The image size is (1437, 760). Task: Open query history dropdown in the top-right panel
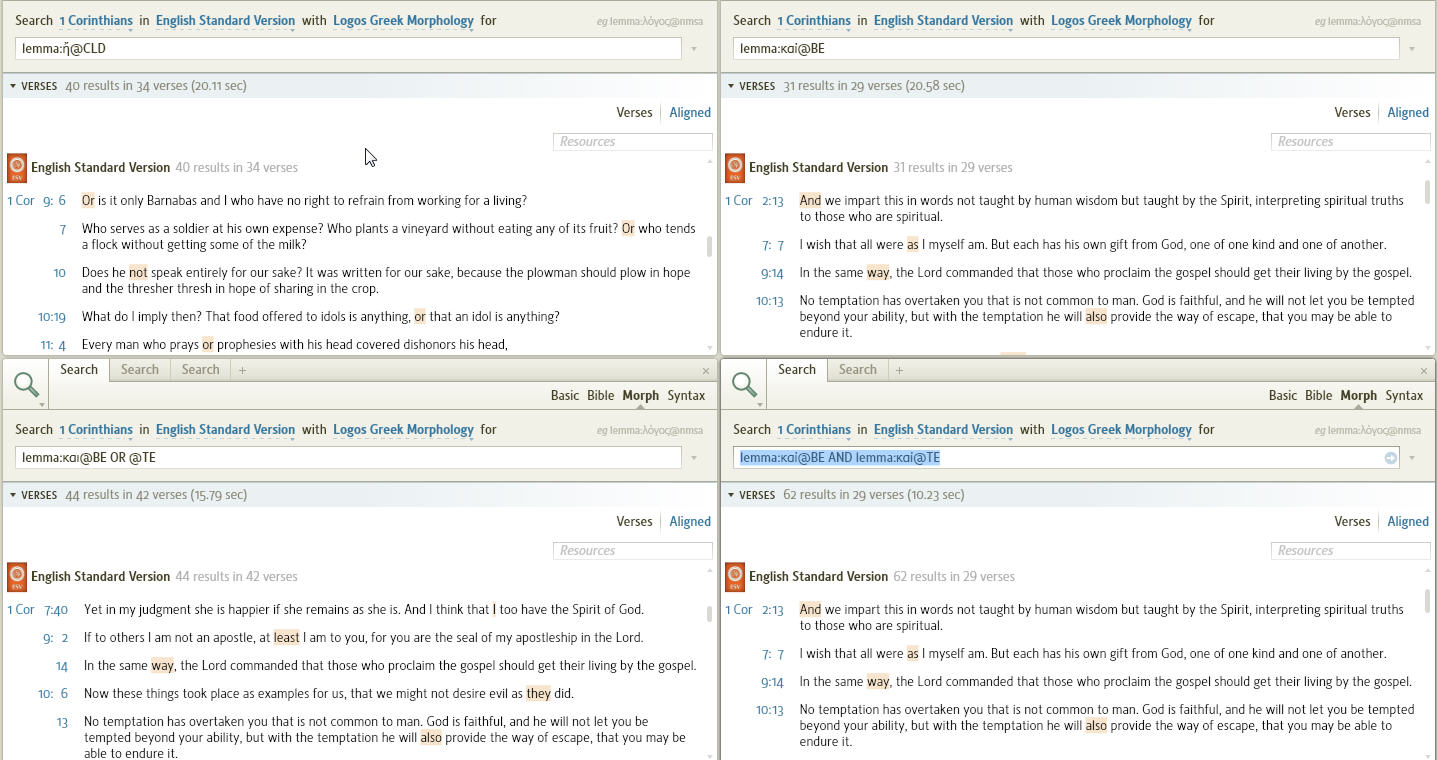1412,49
